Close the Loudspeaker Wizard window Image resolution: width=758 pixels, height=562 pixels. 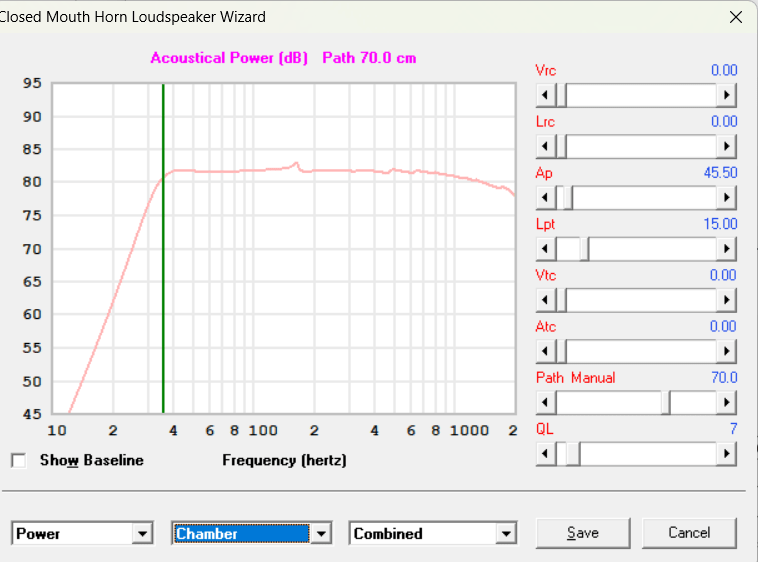[736, 17]
